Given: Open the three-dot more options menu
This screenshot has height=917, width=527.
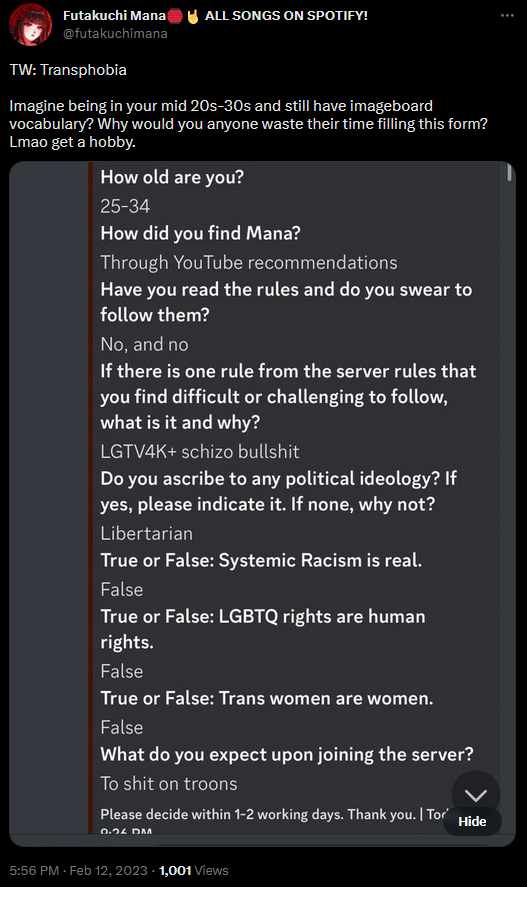Looking at the screenshot, I should (x=507, y=15).
